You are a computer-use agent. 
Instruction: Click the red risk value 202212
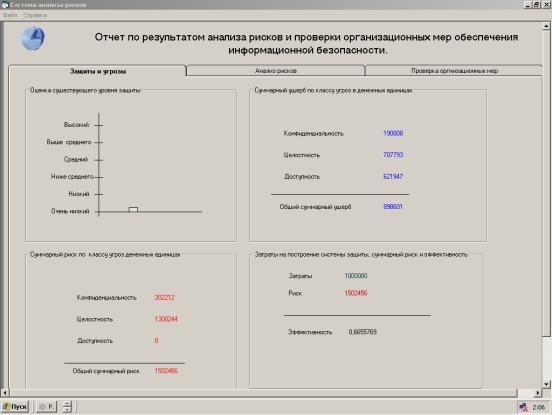pos(164,297)
